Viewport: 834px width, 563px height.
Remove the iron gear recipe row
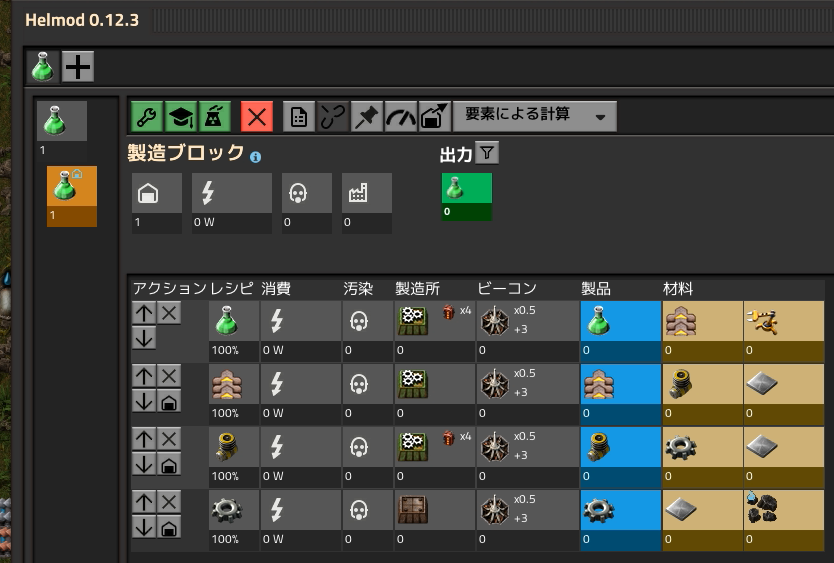pos(169,502)
